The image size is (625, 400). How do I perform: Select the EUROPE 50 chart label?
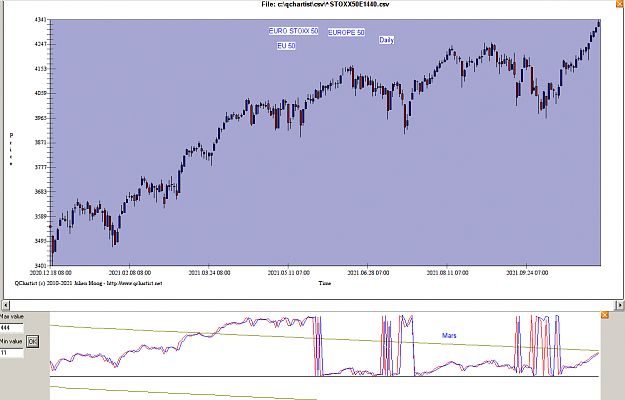click(x=346, y=32)
